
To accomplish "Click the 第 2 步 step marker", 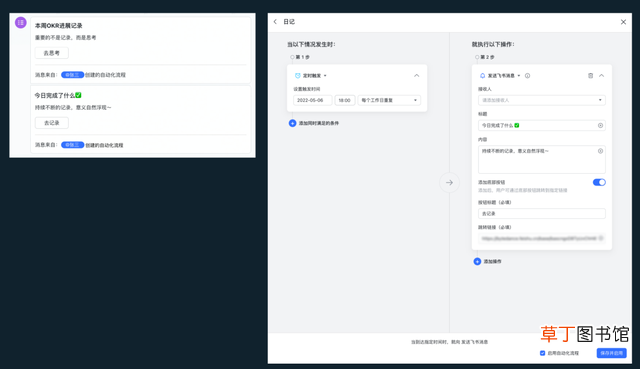I will click(485, 57).
